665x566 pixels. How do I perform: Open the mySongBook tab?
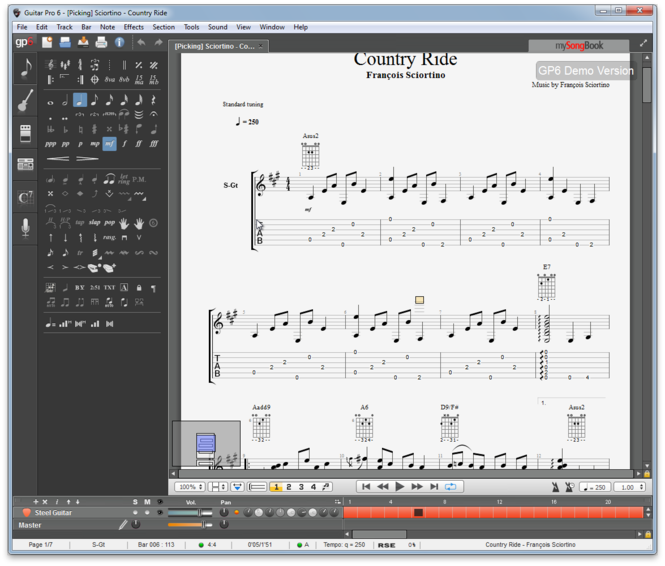pos(578,46)
